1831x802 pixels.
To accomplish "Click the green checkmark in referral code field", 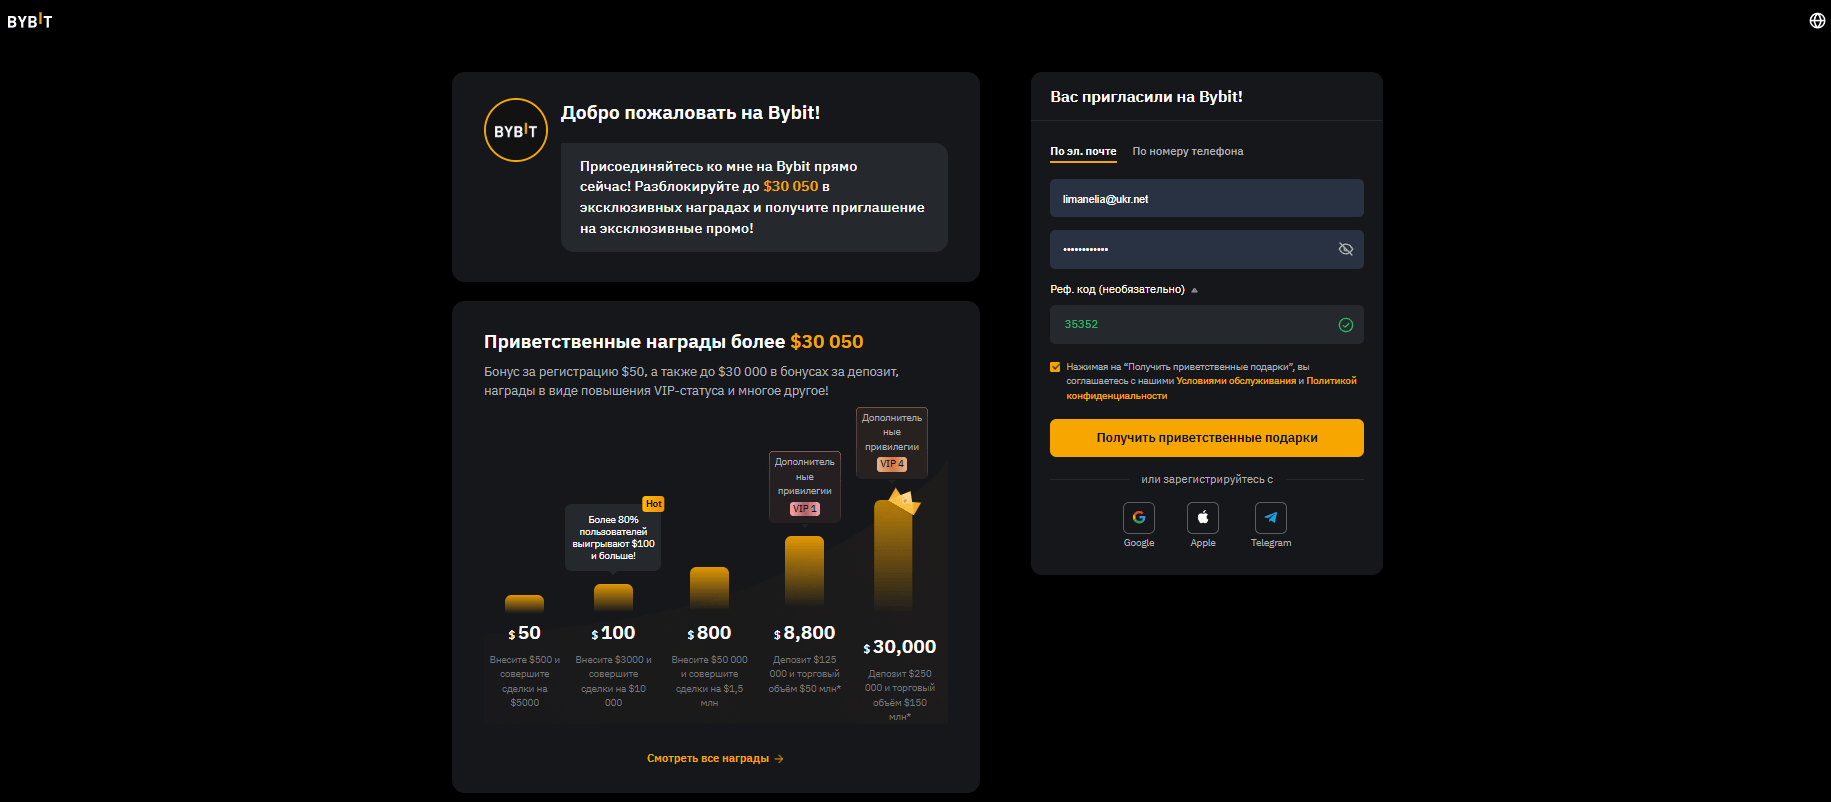I will (1346, 325).
